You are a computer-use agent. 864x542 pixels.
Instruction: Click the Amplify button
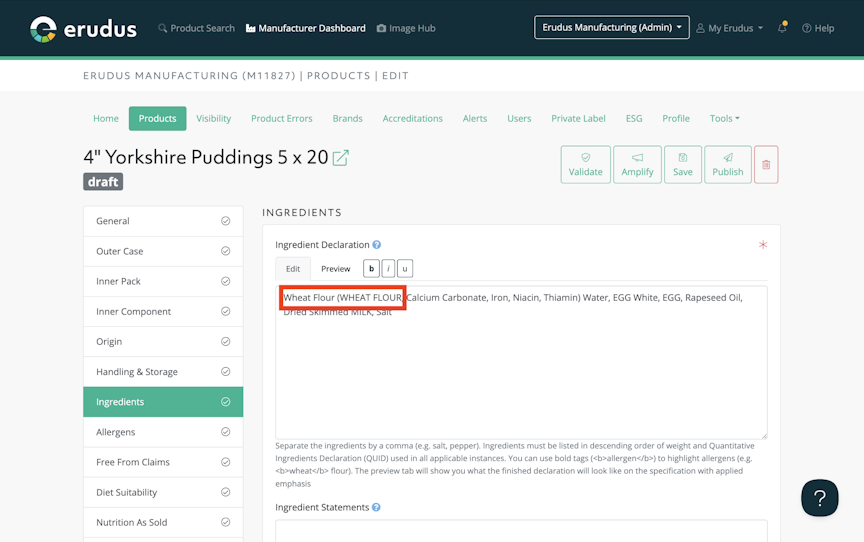(638, 165)
